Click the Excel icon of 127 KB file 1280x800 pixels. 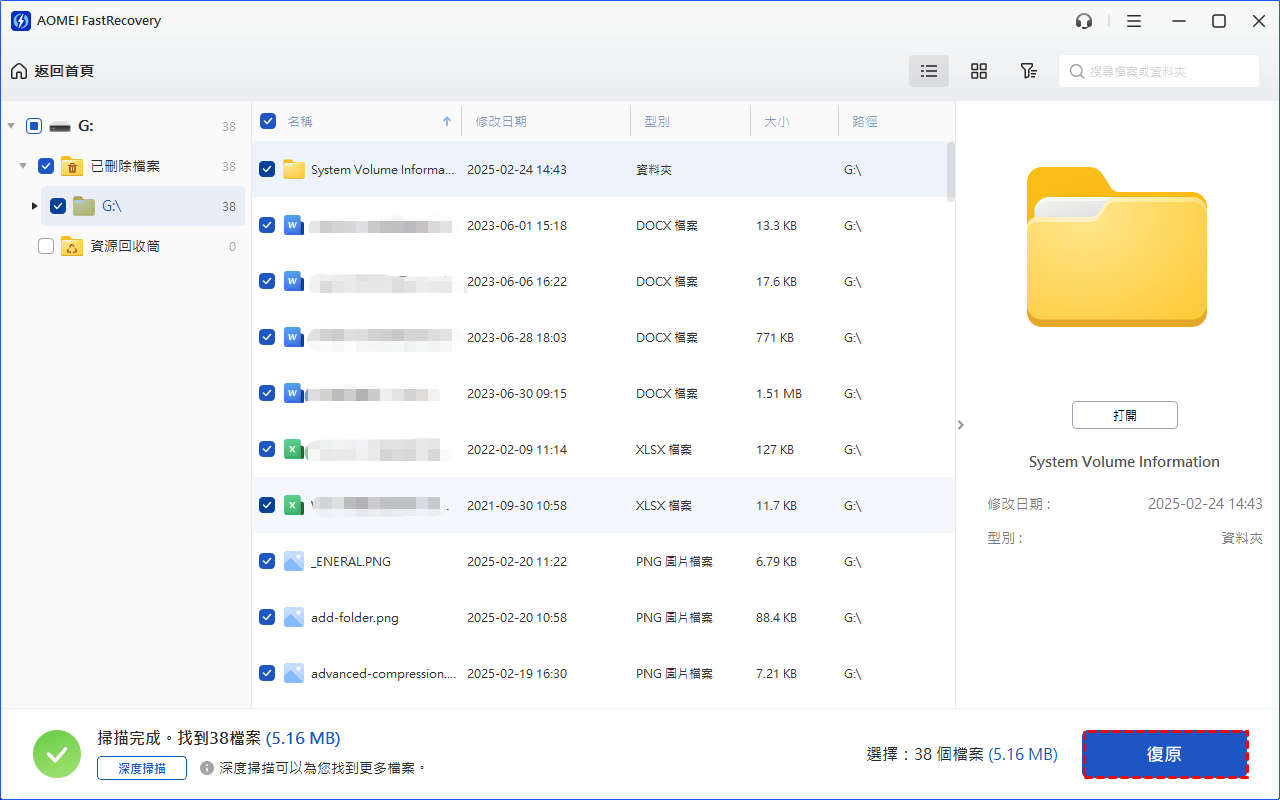coord(293,450)
